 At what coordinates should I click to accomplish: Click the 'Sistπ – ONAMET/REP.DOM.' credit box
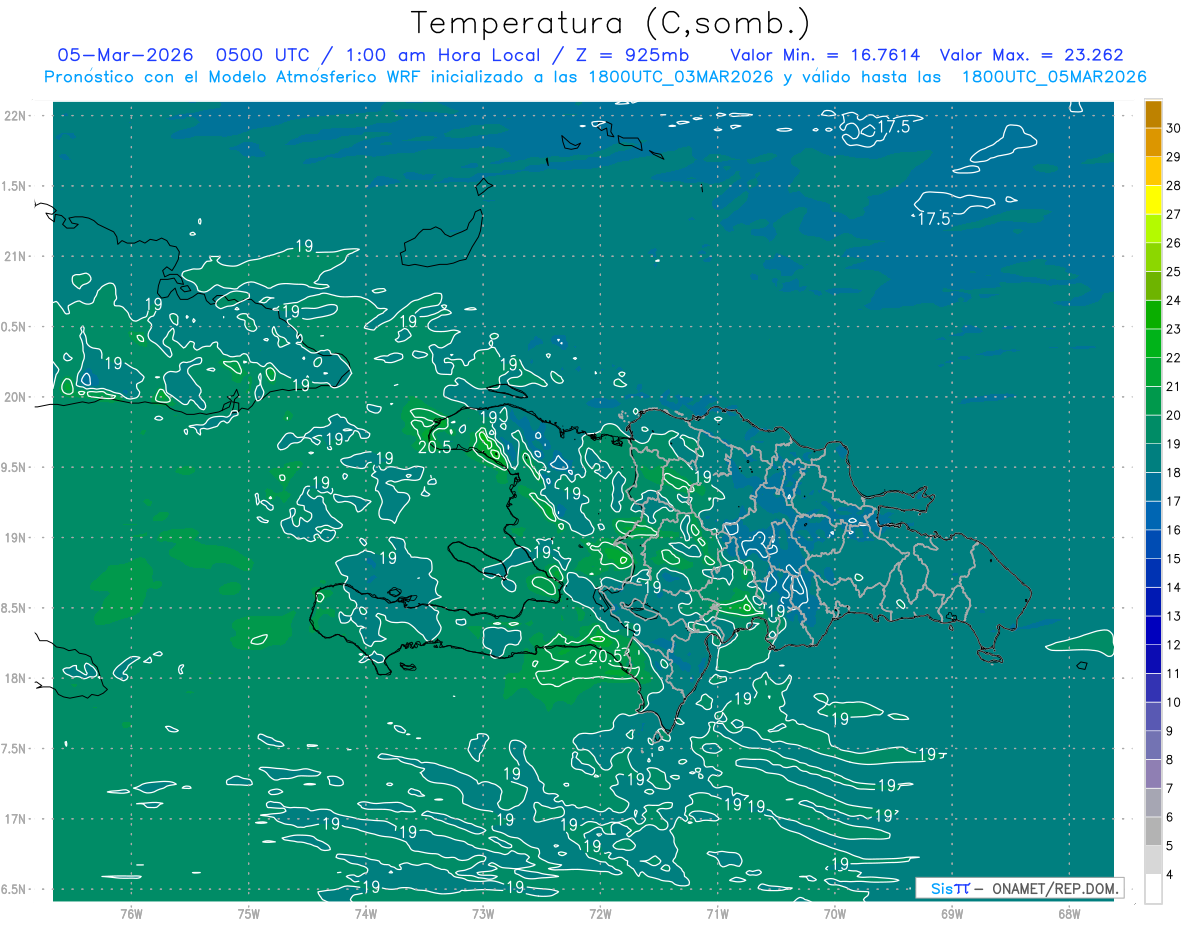point(1019,888)
